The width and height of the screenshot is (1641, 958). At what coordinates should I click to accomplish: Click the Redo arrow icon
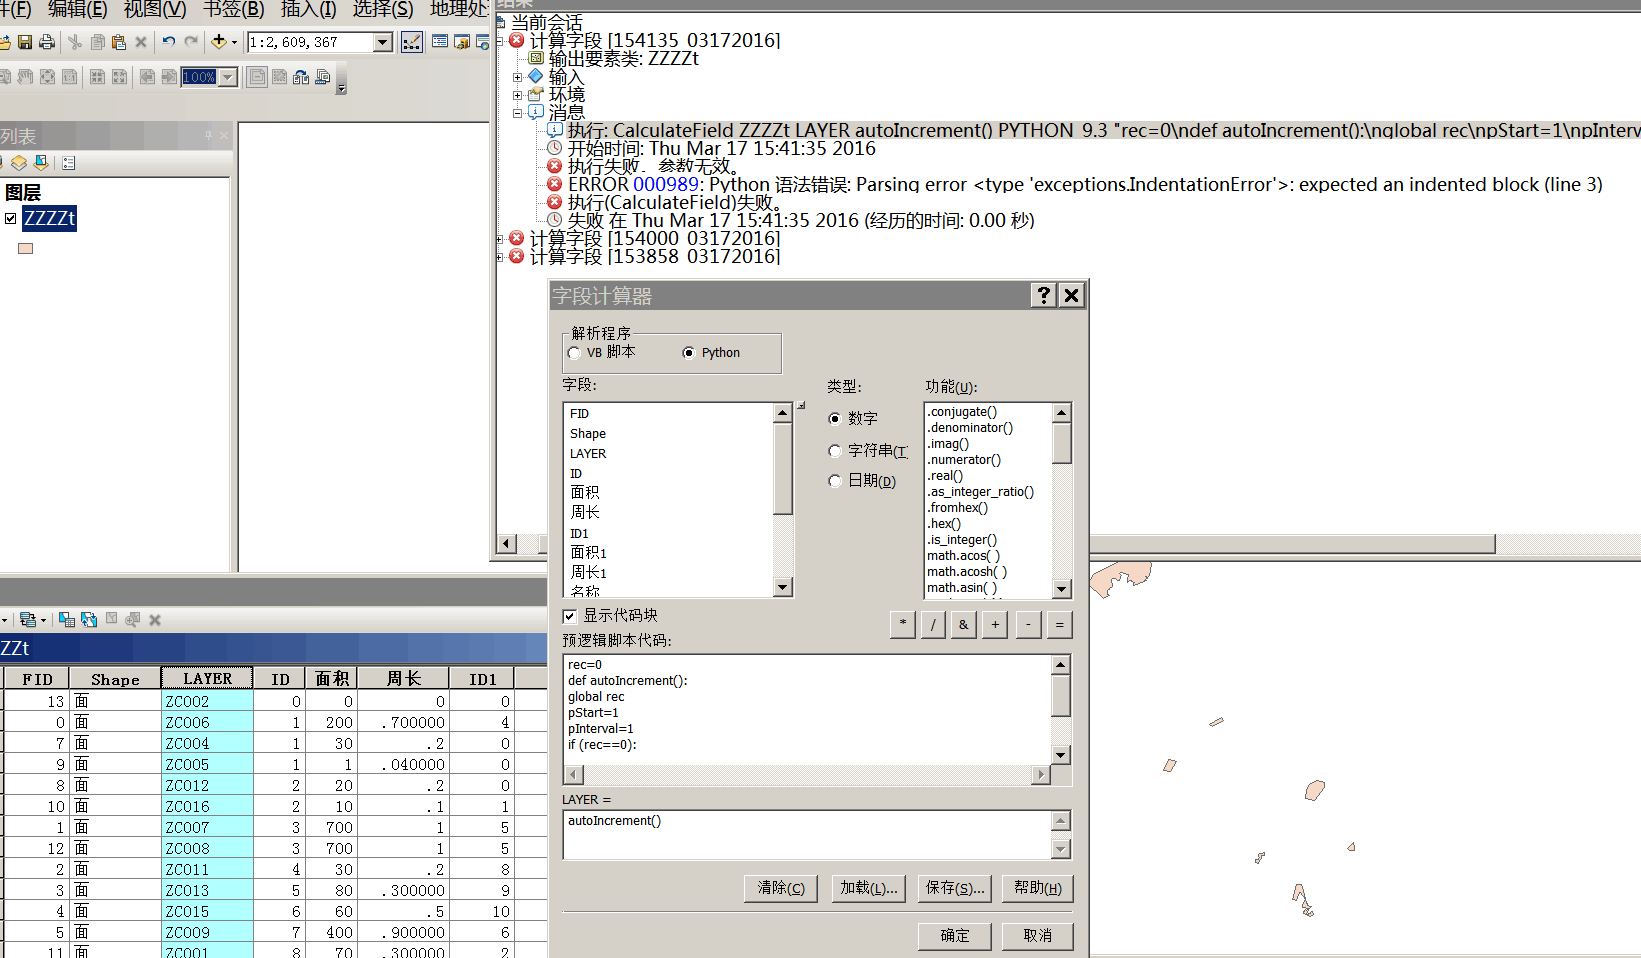[191, 42]
